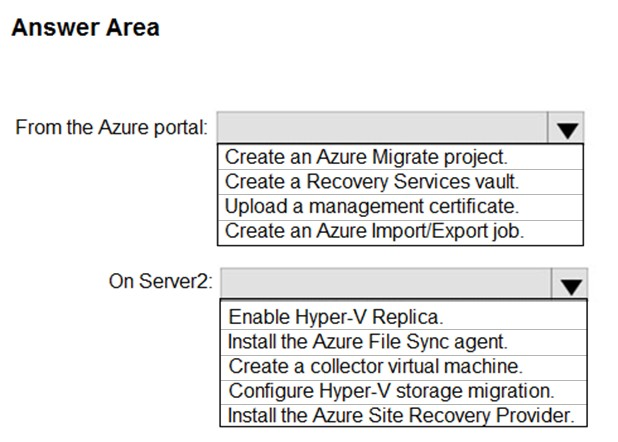
Task: Click the On Server2 label
Action: 161,282
